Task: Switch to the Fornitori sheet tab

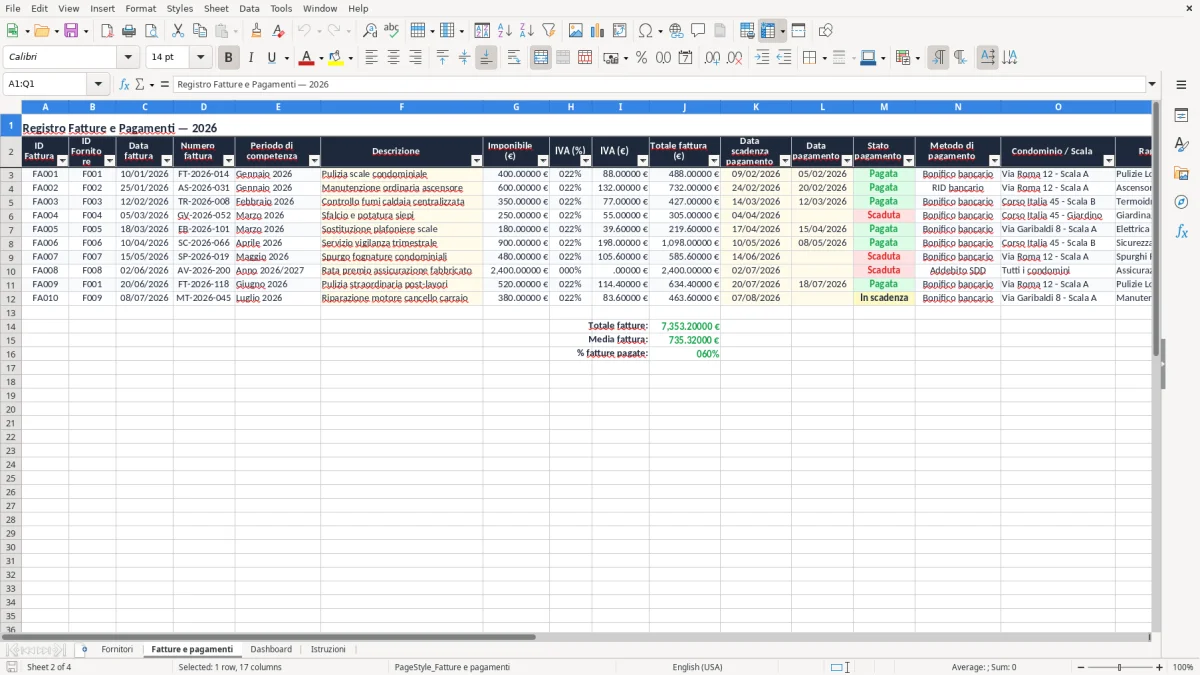Action: 117,649
